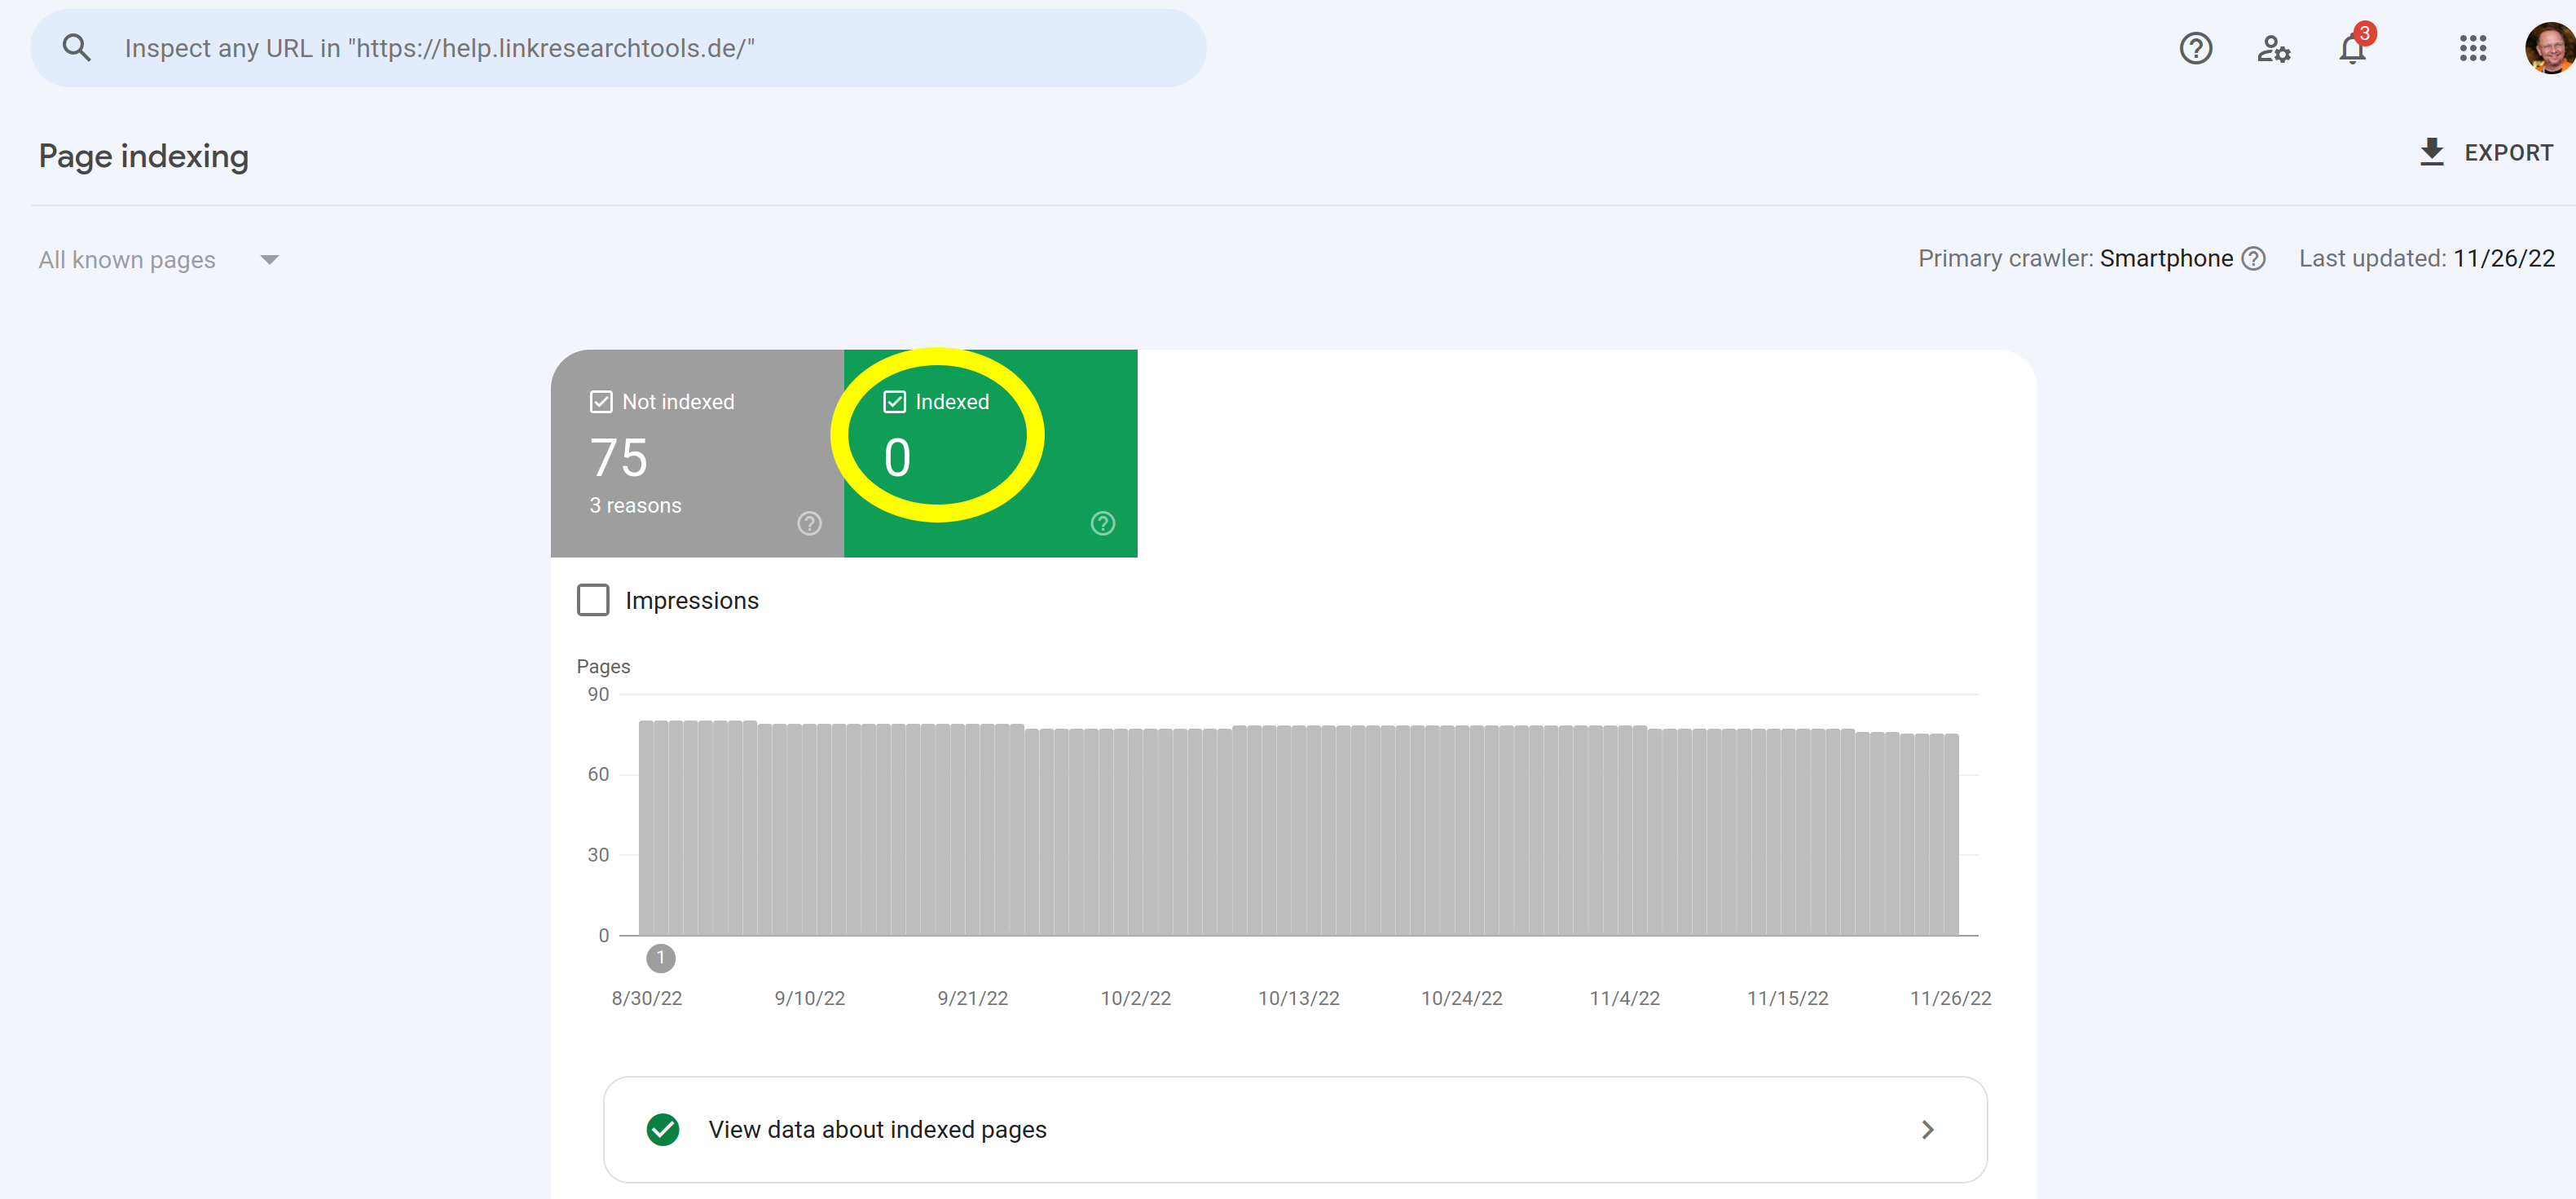The height and width of the screenshot is (1199, 2576).
Task: Click the green check status icon
Action: coord(662,1130)
